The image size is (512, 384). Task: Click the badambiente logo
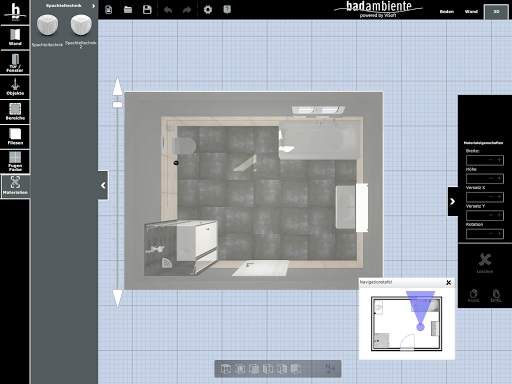click(x=379, y=9)
